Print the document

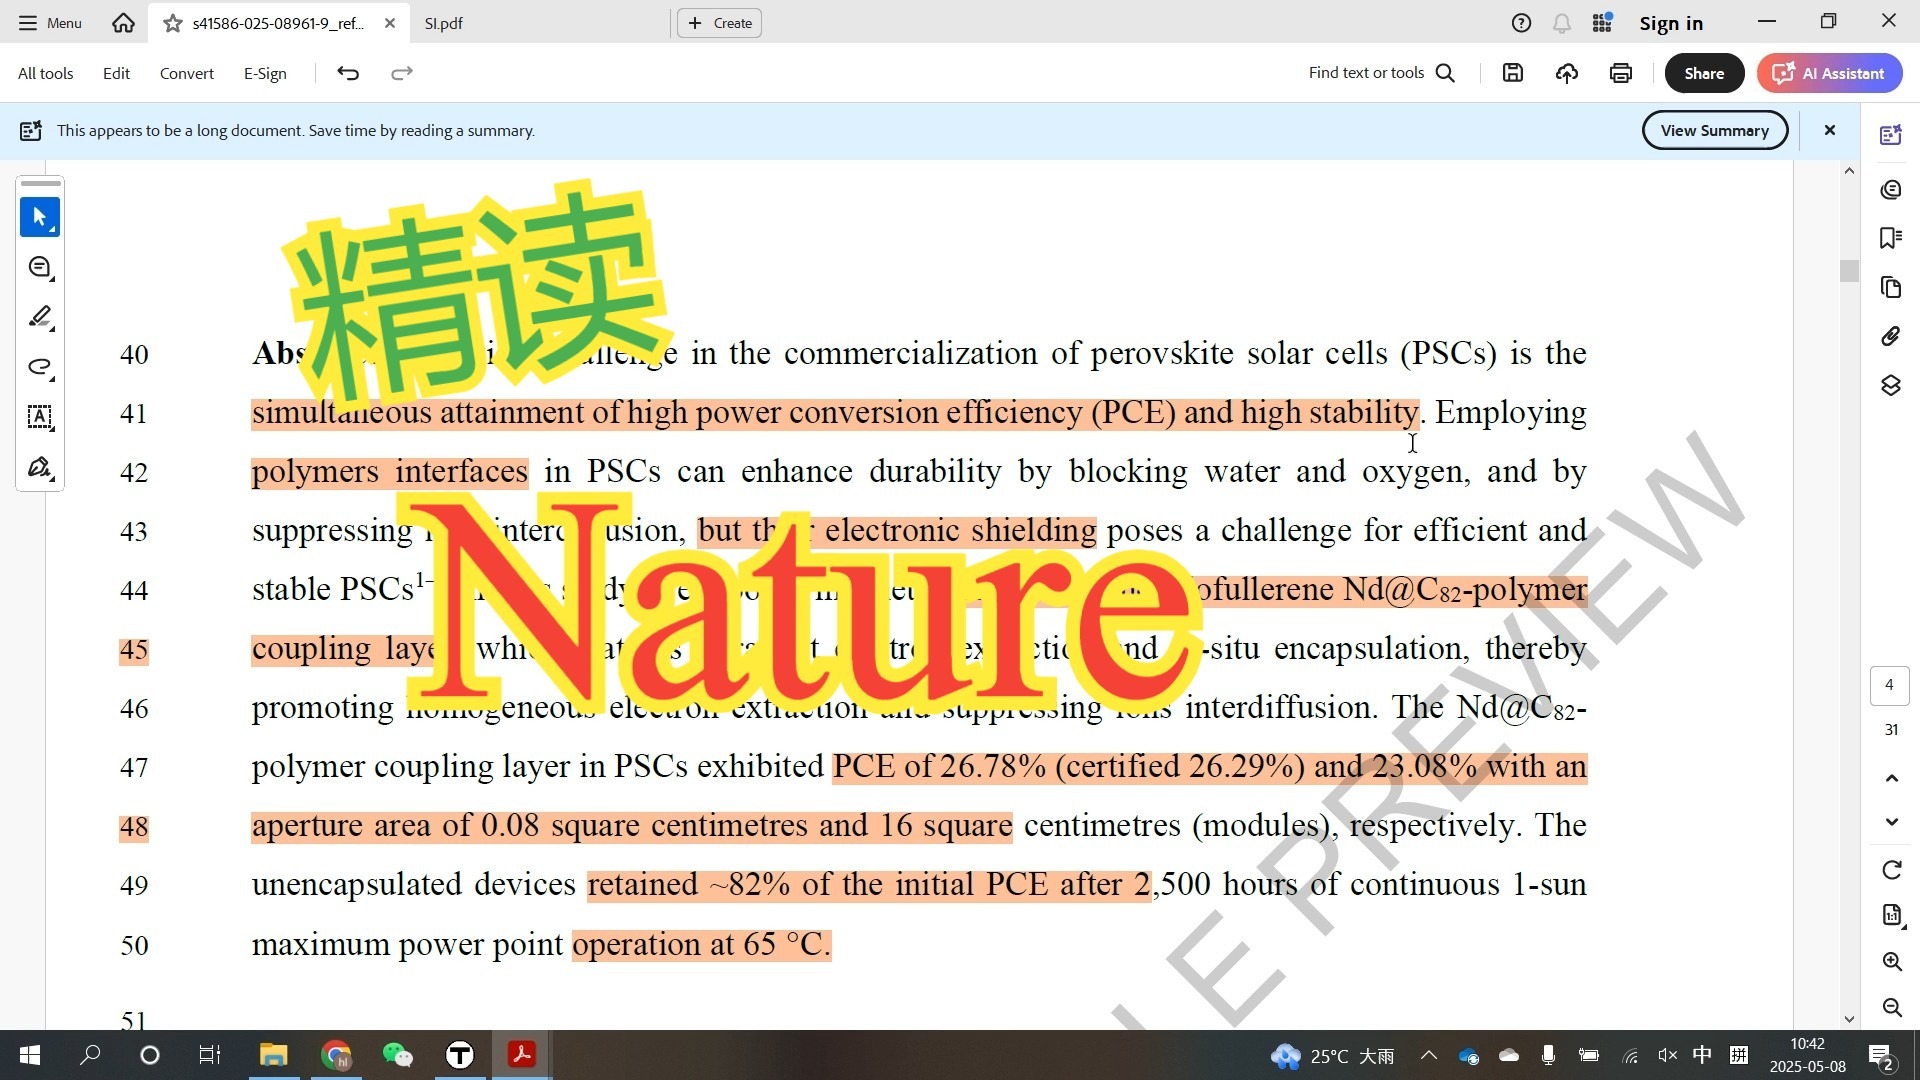(x=1620, y=73)
